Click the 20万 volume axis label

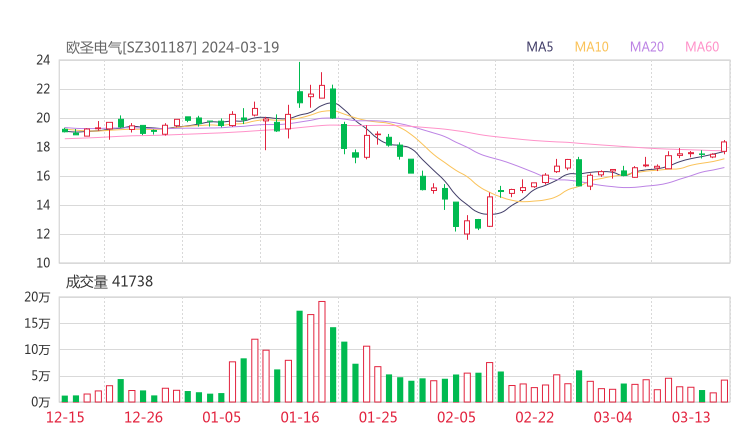[x=37, y=297]
